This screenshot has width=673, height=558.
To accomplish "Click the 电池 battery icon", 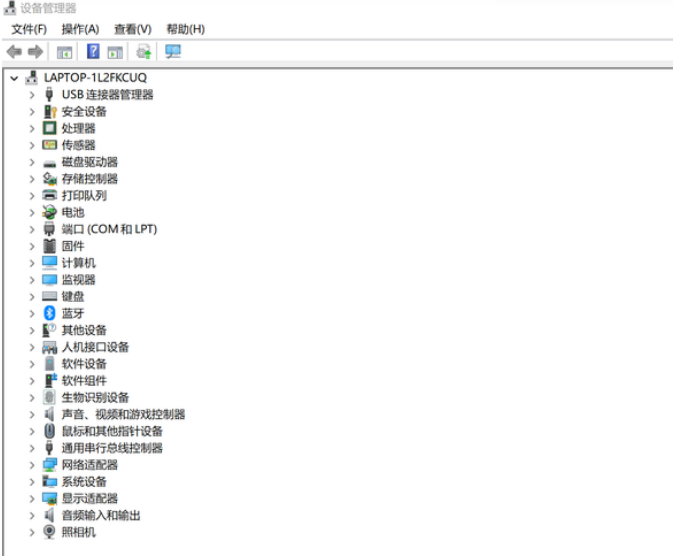I will coord(49,212).
